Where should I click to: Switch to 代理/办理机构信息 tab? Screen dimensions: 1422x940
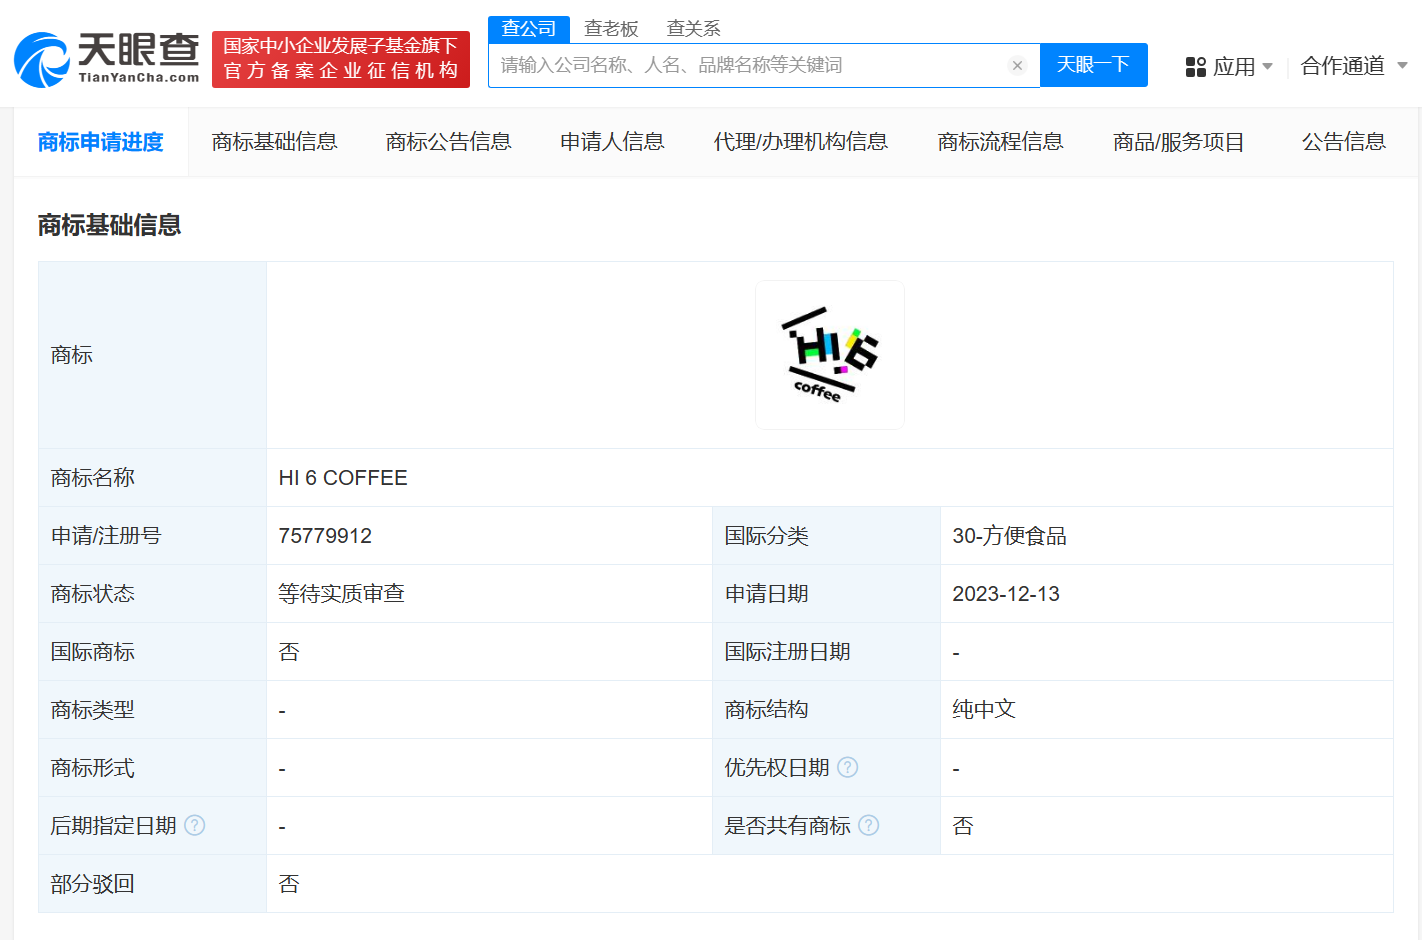point(801,142)
